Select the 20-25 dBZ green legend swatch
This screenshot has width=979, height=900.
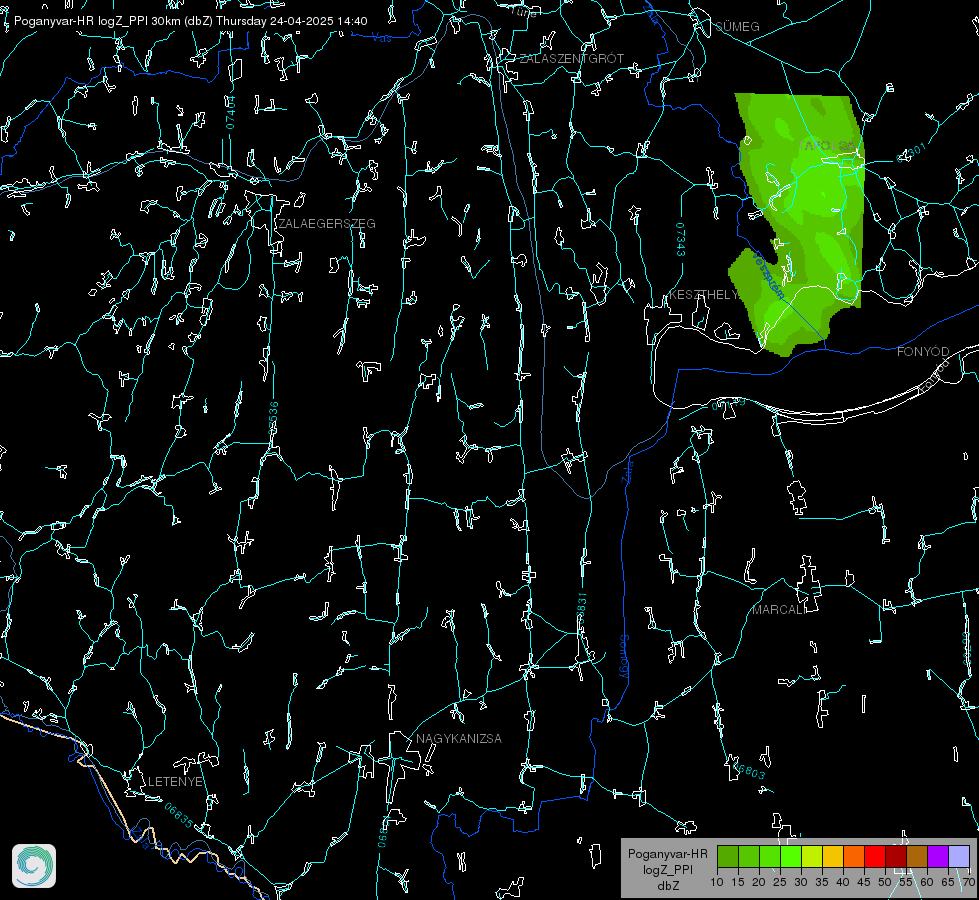(x=770, y=857)
